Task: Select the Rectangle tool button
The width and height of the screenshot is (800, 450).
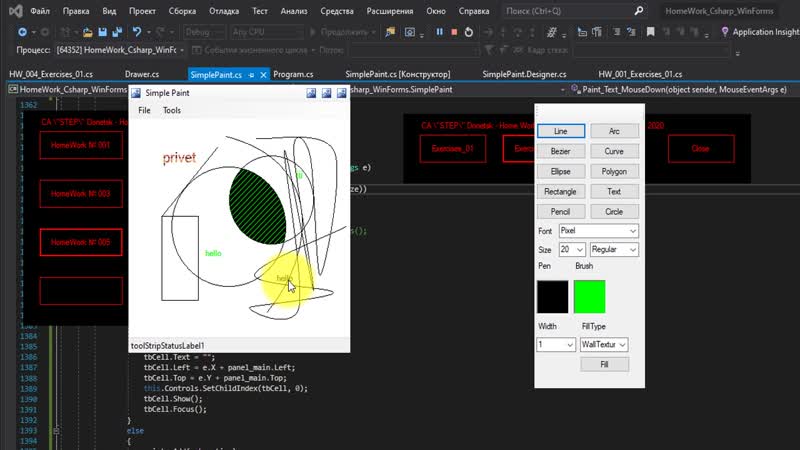Action: [x=561, y=192]
